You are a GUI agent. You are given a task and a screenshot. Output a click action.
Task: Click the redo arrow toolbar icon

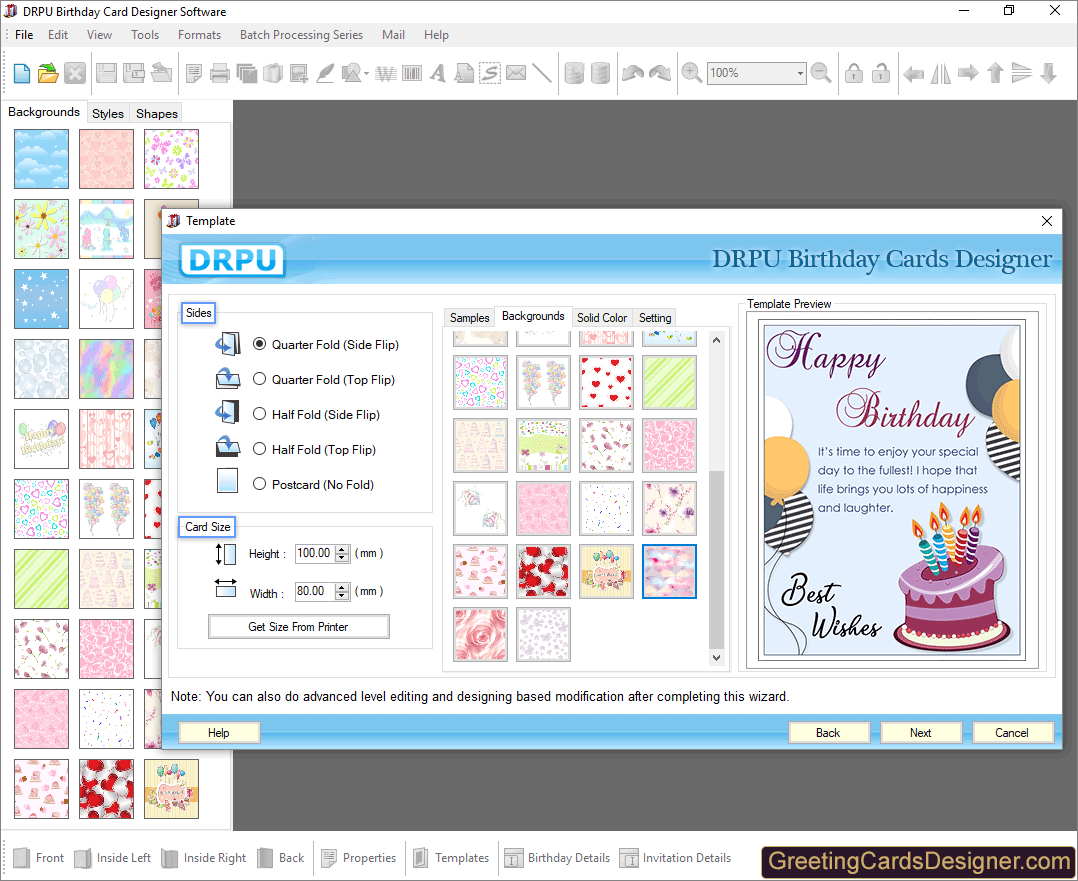(x=660, y=73)
